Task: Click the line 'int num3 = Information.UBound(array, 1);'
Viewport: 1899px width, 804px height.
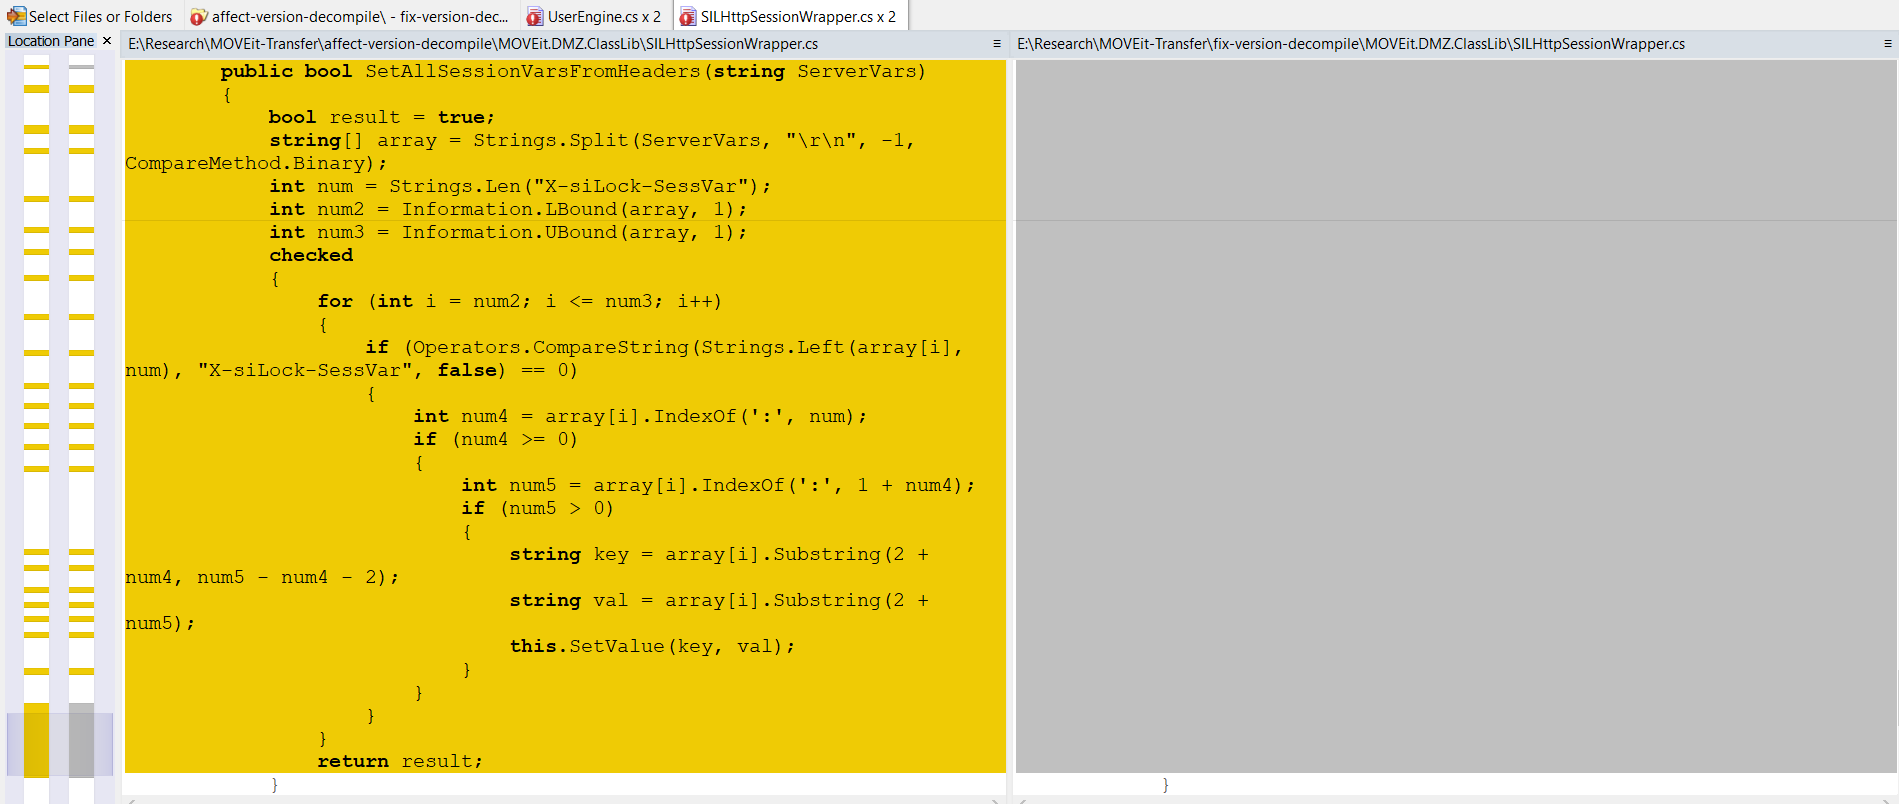Action: (x=508, y=232)
